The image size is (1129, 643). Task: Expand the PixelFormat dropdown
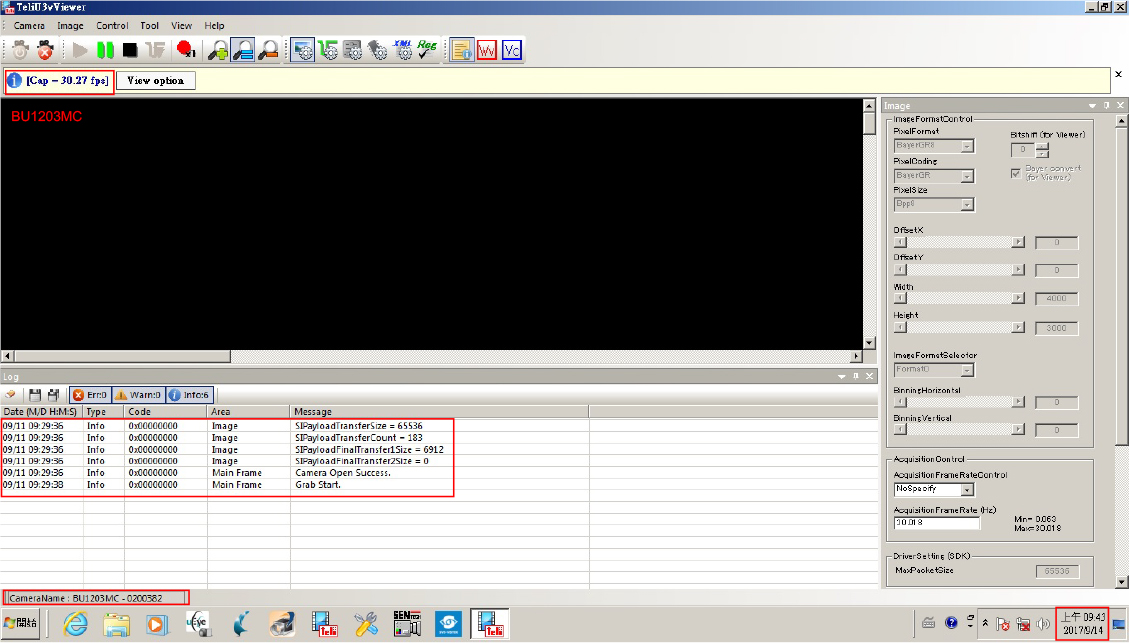(x=933, y=146)
